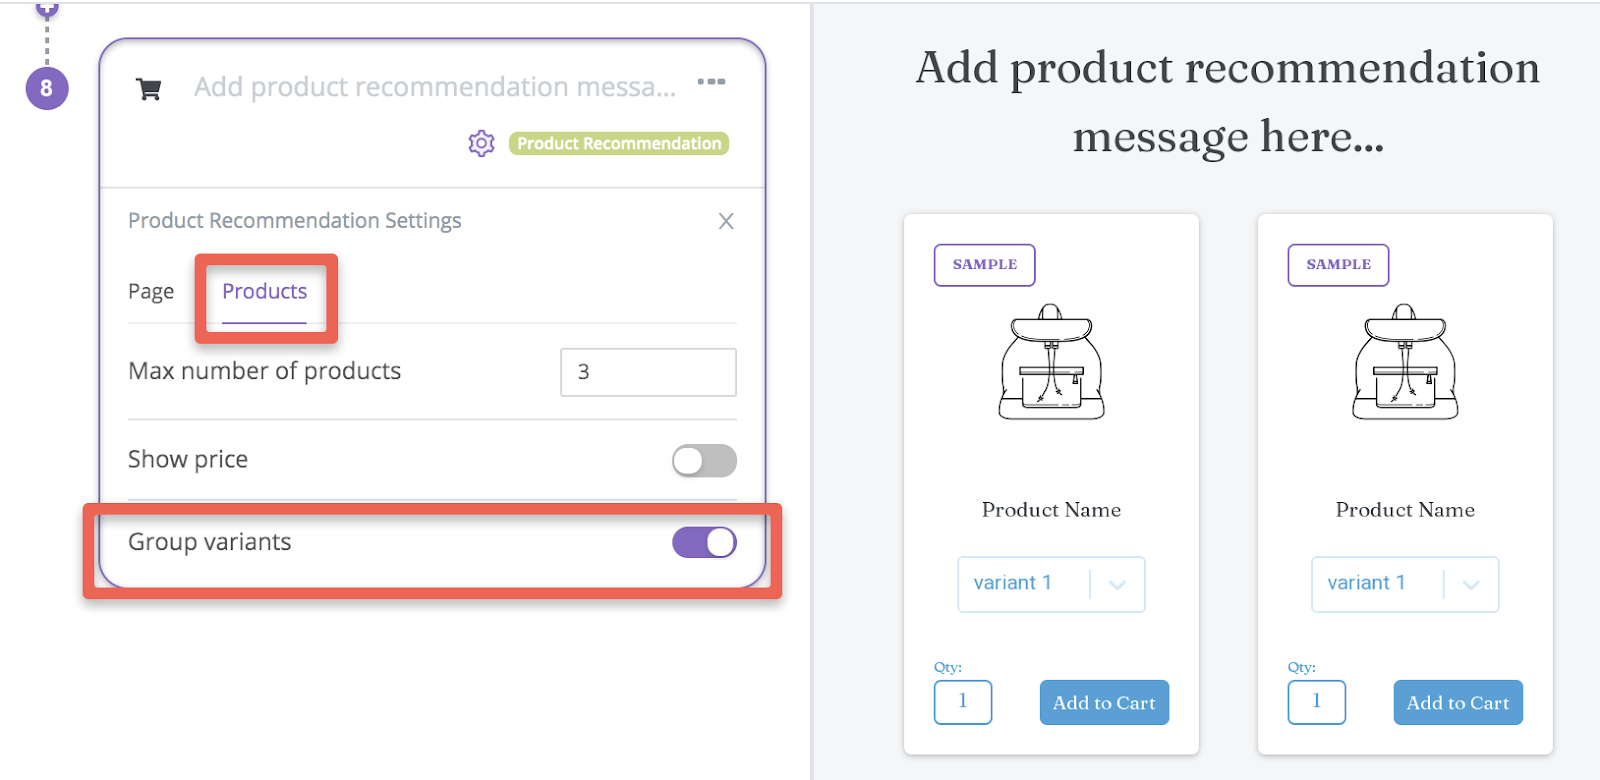Click the first product backpack image
The width and height of the screenshot is (1600, 780).
(x=1051, y=362)
